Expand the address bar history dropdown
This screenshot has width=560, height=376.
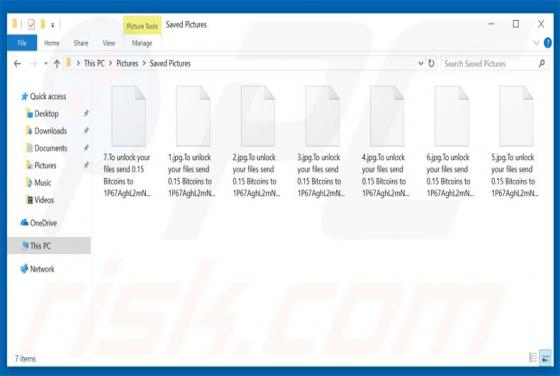(x=421, y=64)
